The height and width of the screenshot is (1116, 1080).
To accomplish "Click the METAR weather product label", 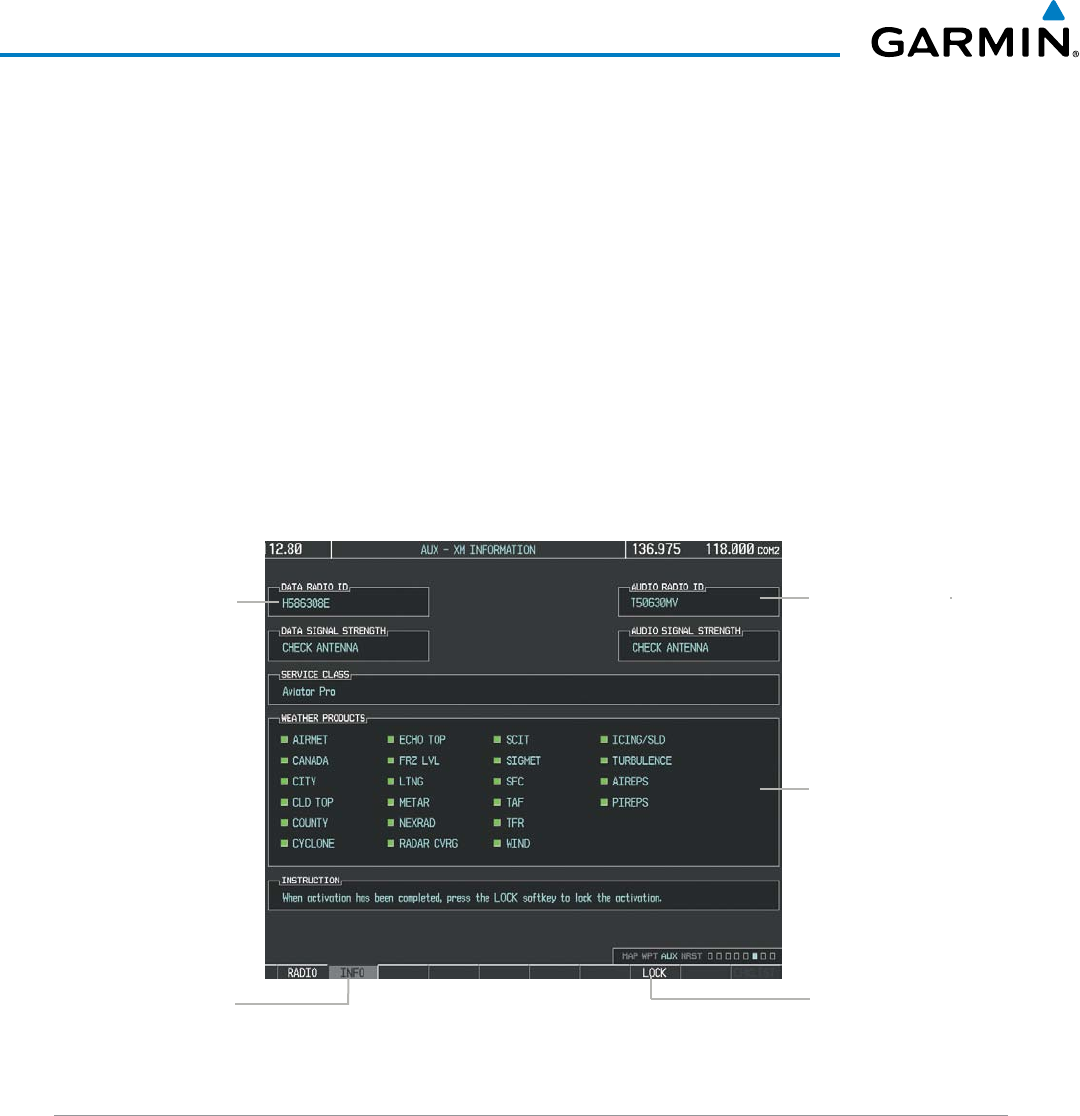I will click(414, 802).
